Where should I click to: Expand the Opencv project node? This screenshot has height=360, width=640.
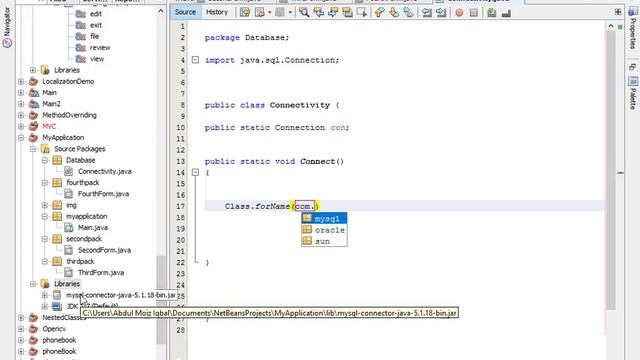pyautogui.click(x=21, y=329)
